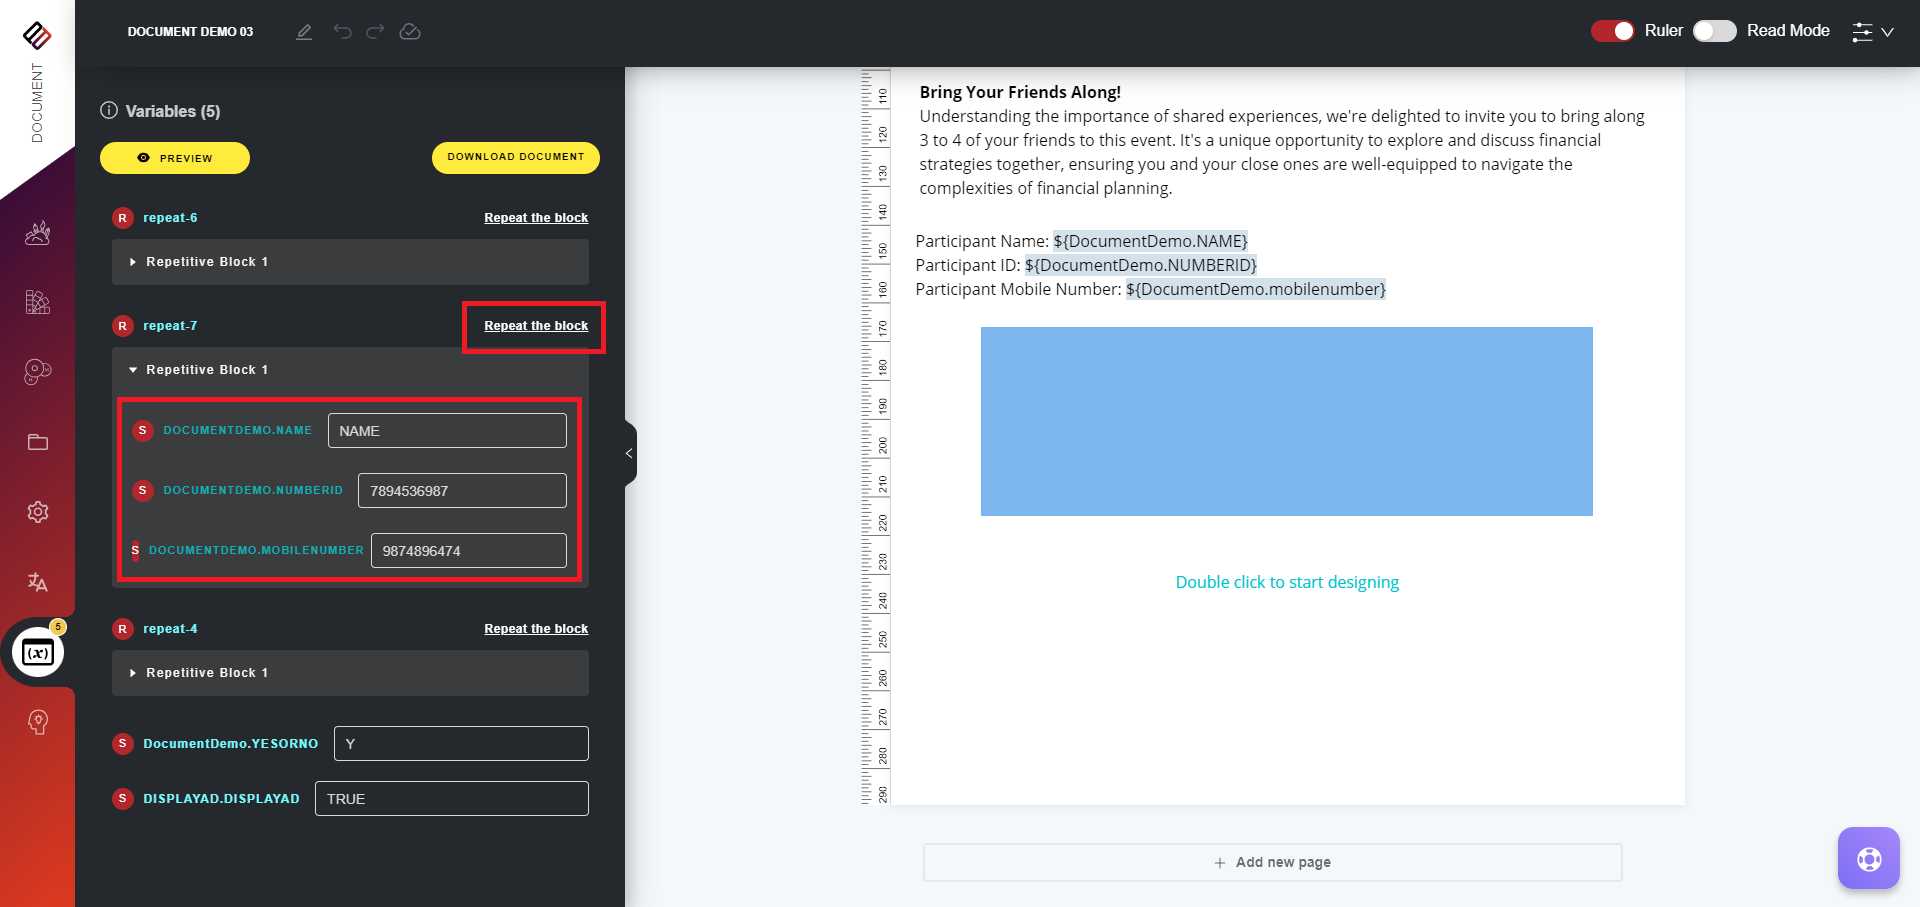Enable Read Mode

pyautogui.click(x=1714, y=31)
